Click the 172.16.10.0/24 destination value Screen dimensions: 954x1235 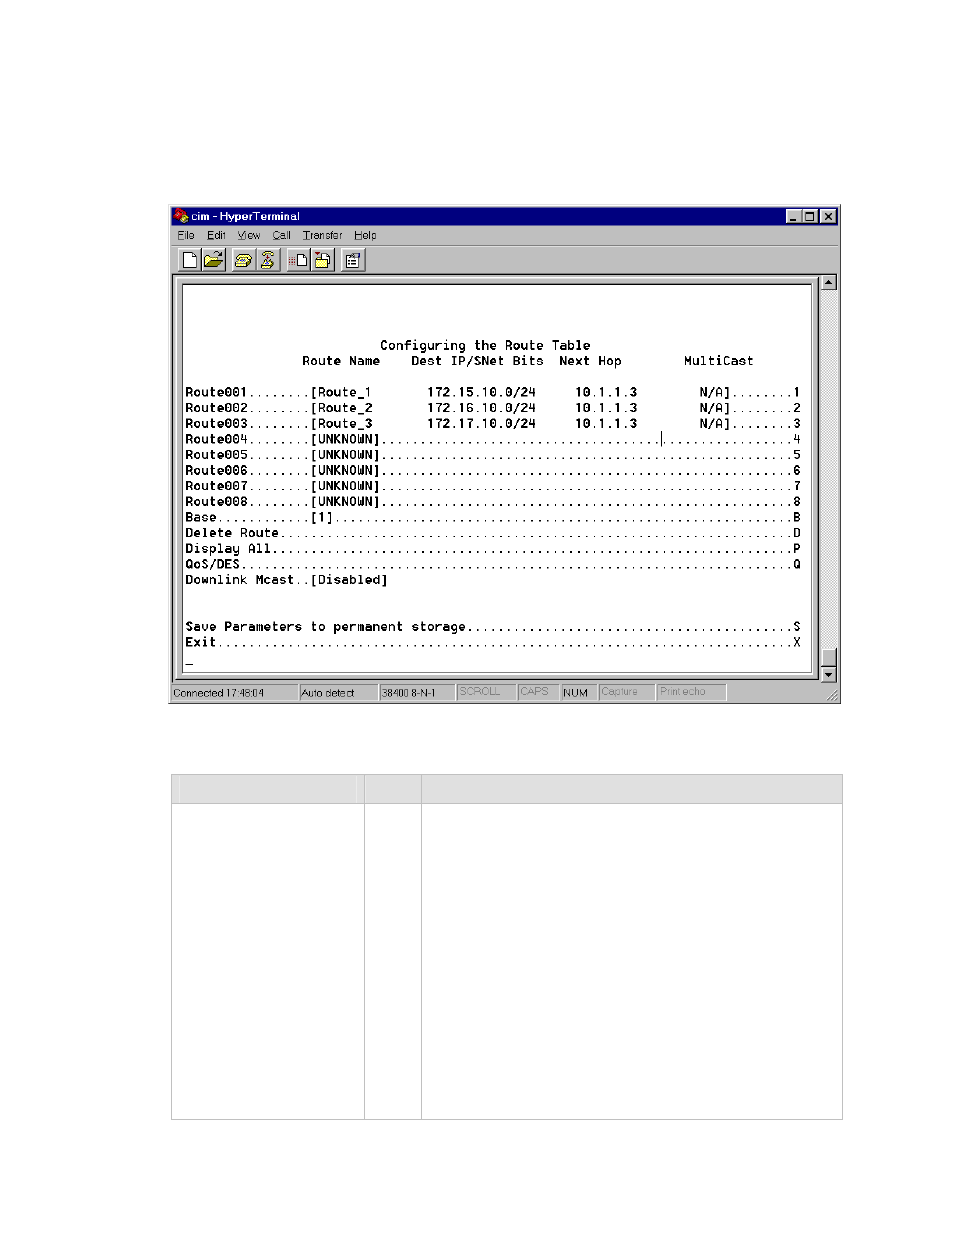481,408
